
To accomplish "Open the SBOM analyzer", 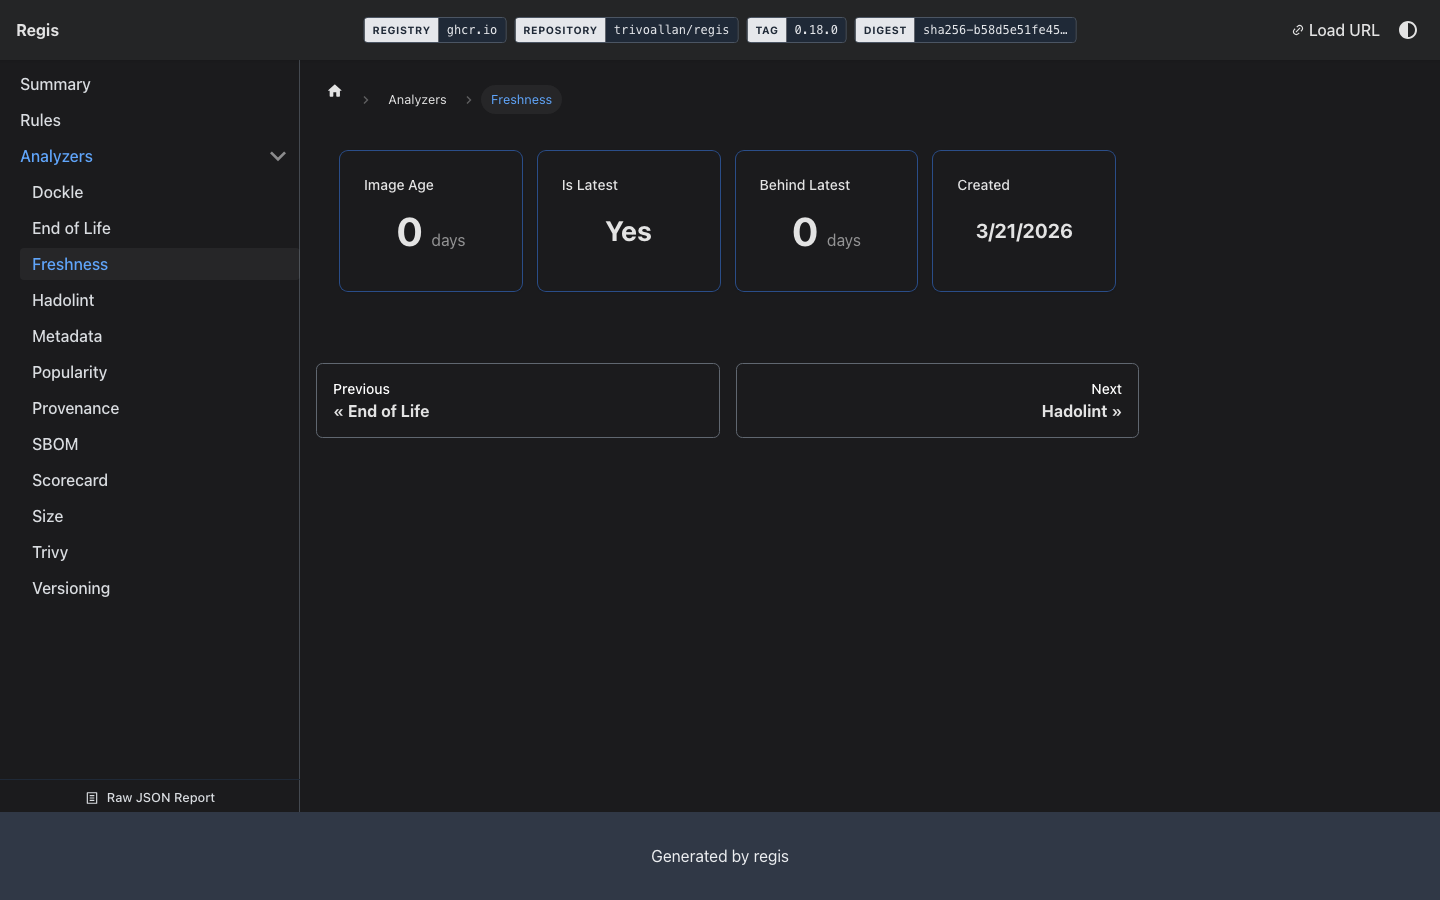I will [x=55, y=444].
